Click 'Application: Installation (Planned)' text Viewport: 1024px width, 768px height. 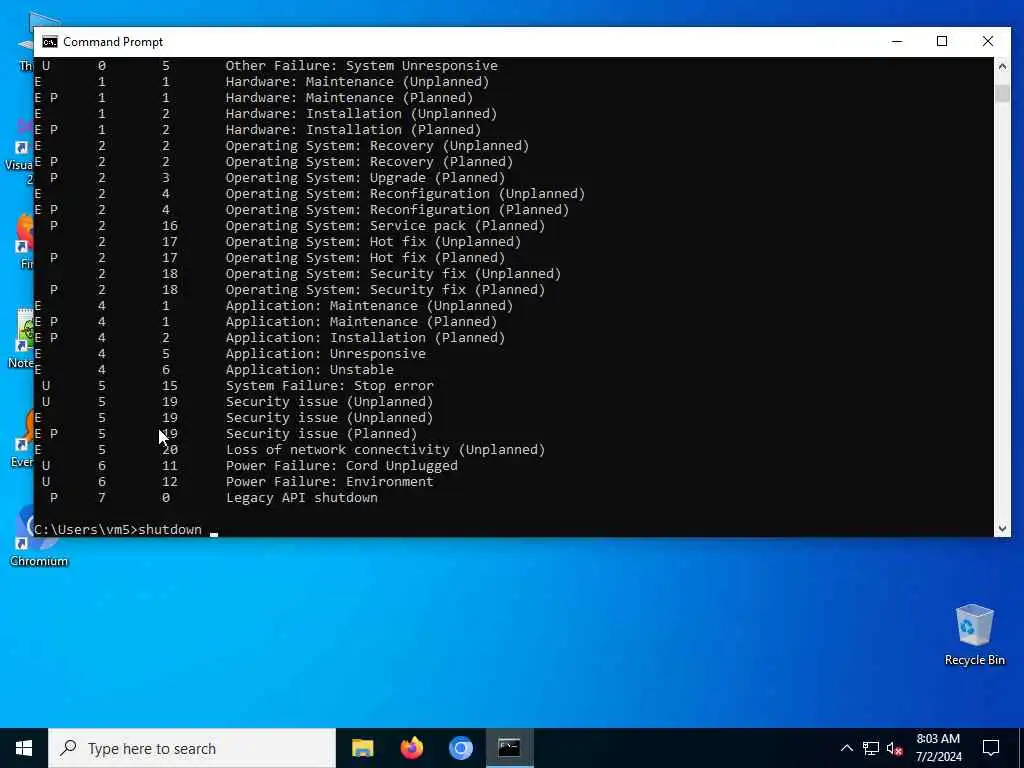tap(365, 338)
